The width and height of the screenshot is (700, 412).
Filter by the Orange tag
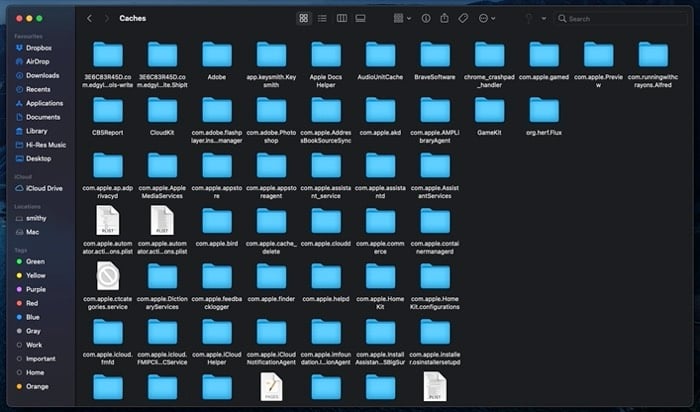32,386
